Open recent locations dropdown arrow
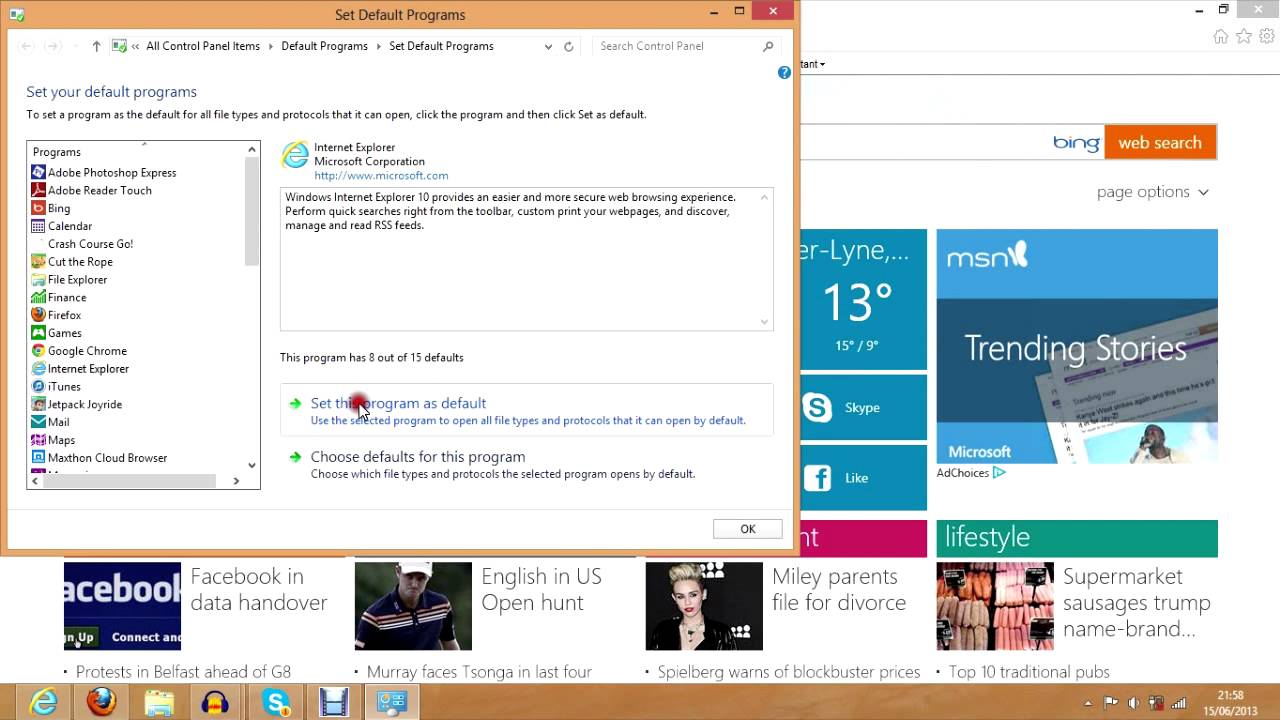The image size is (1280, 720). 74,46
